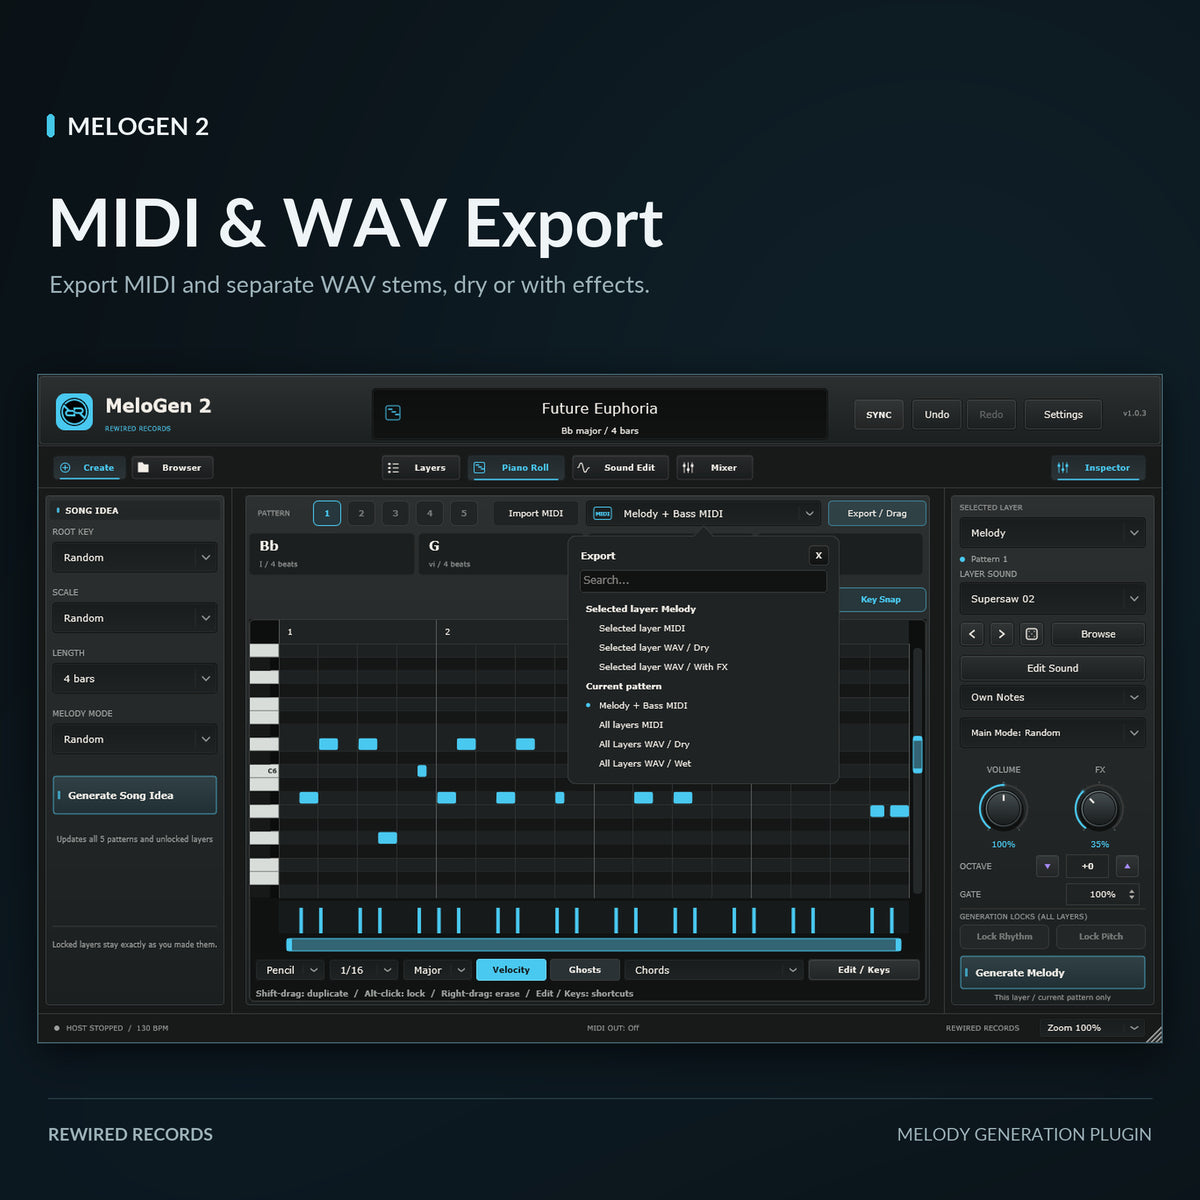Raise the octave with up triangle
This screenshot has width=1200, height=1200.
[1127, 866]
